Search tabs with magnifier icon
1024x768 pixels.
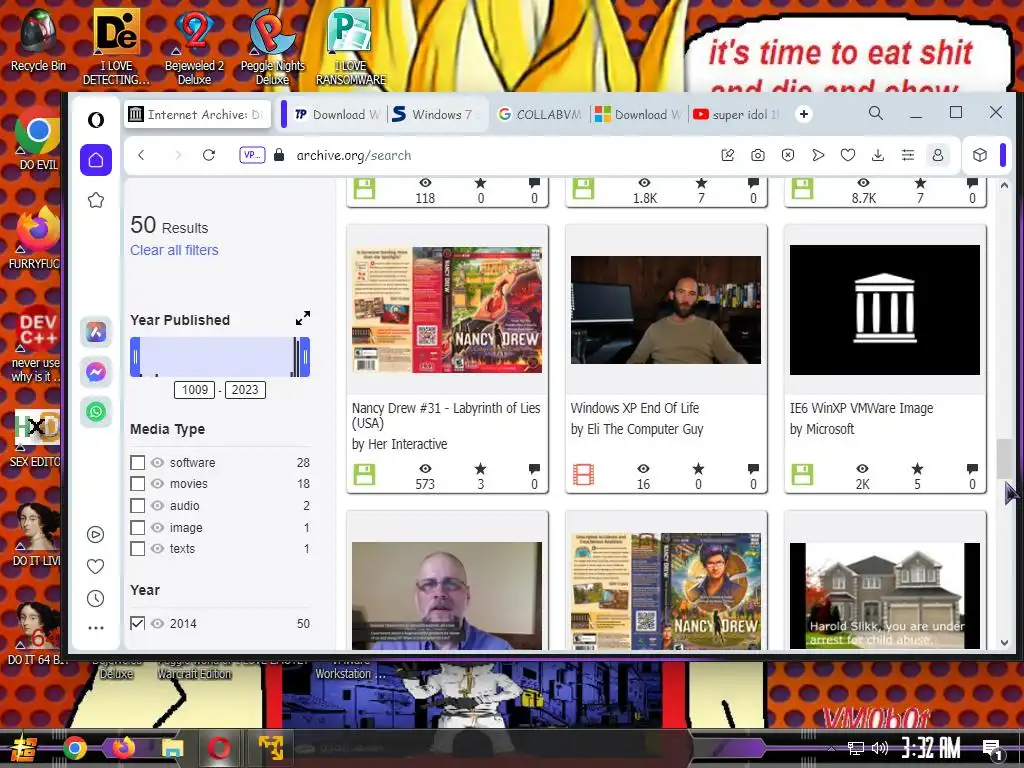tap(876, 113)
